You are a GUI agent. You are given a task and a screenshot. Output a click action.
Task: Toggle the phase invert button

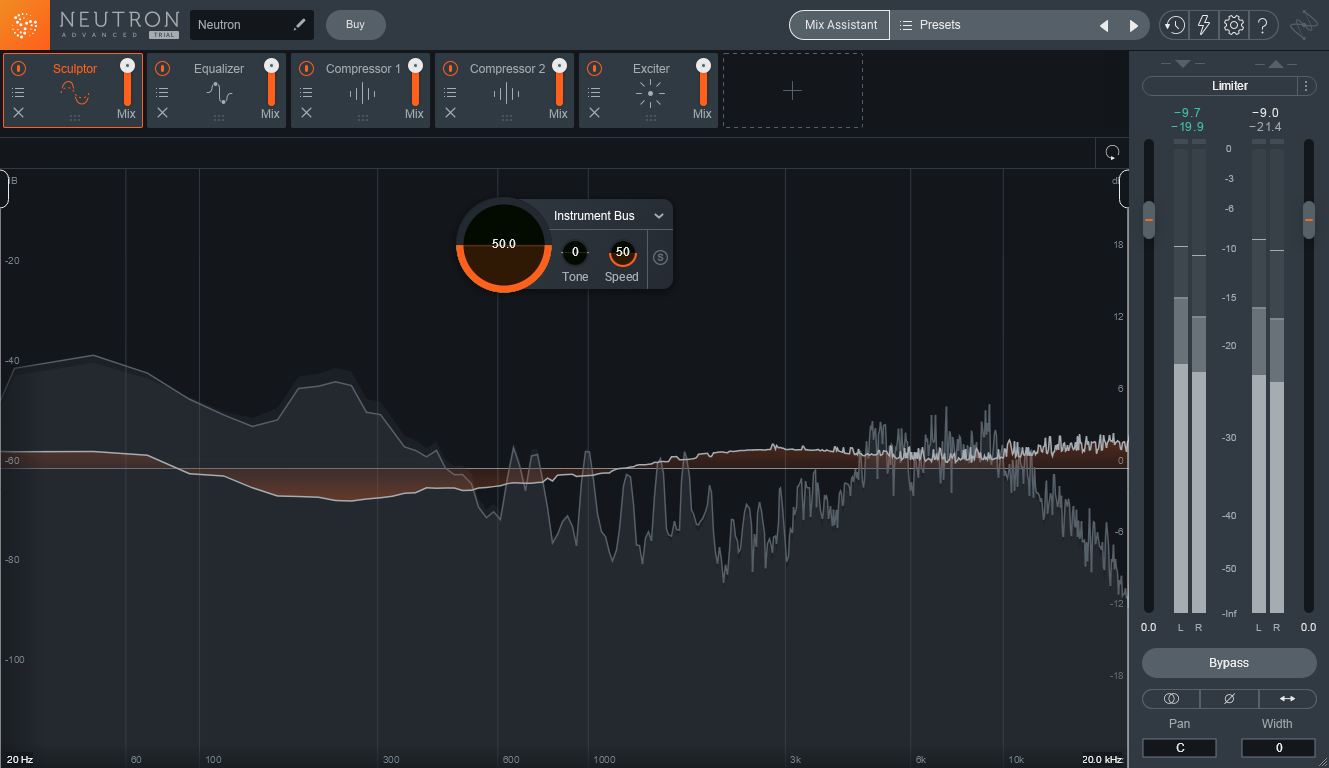click(x=1229, y=698)
